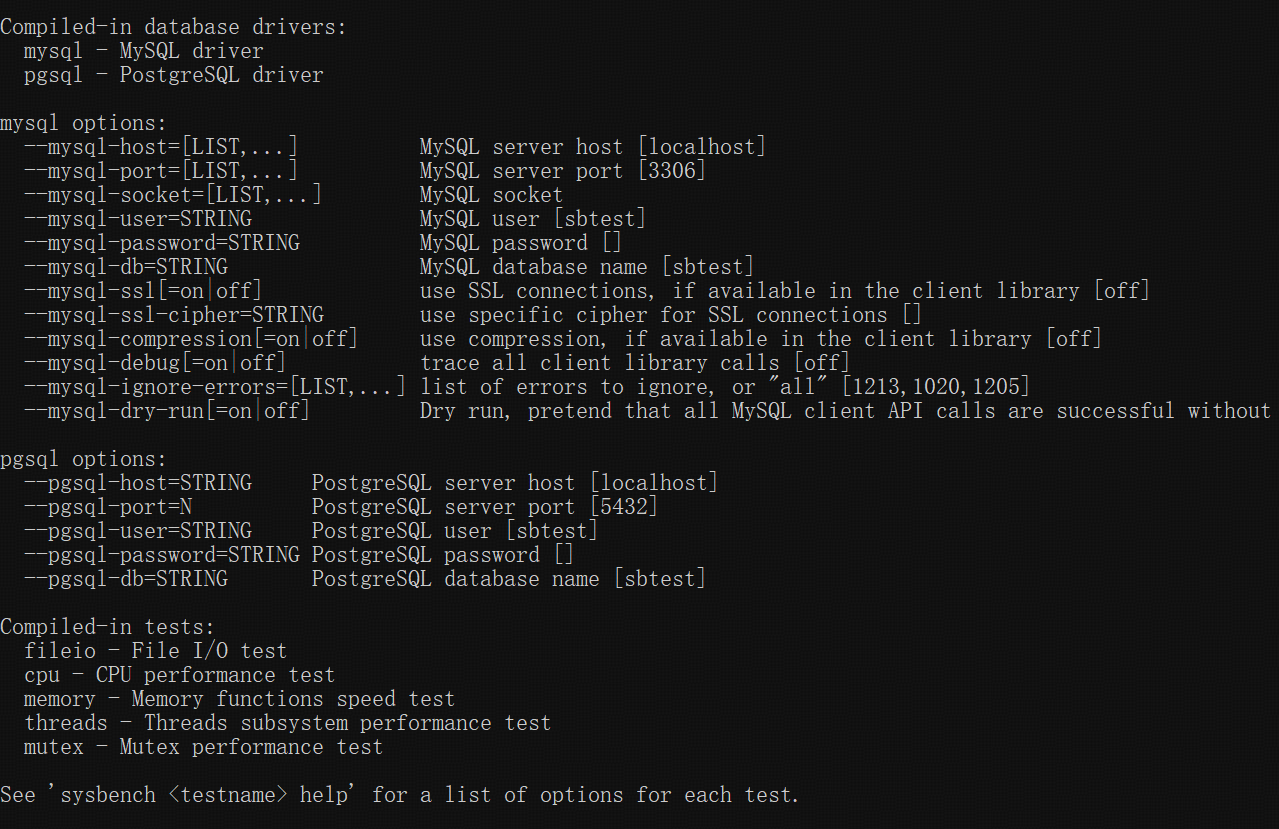Click the '--mysql-socket=[LIST,...]' option

click(x=172, y=196)
